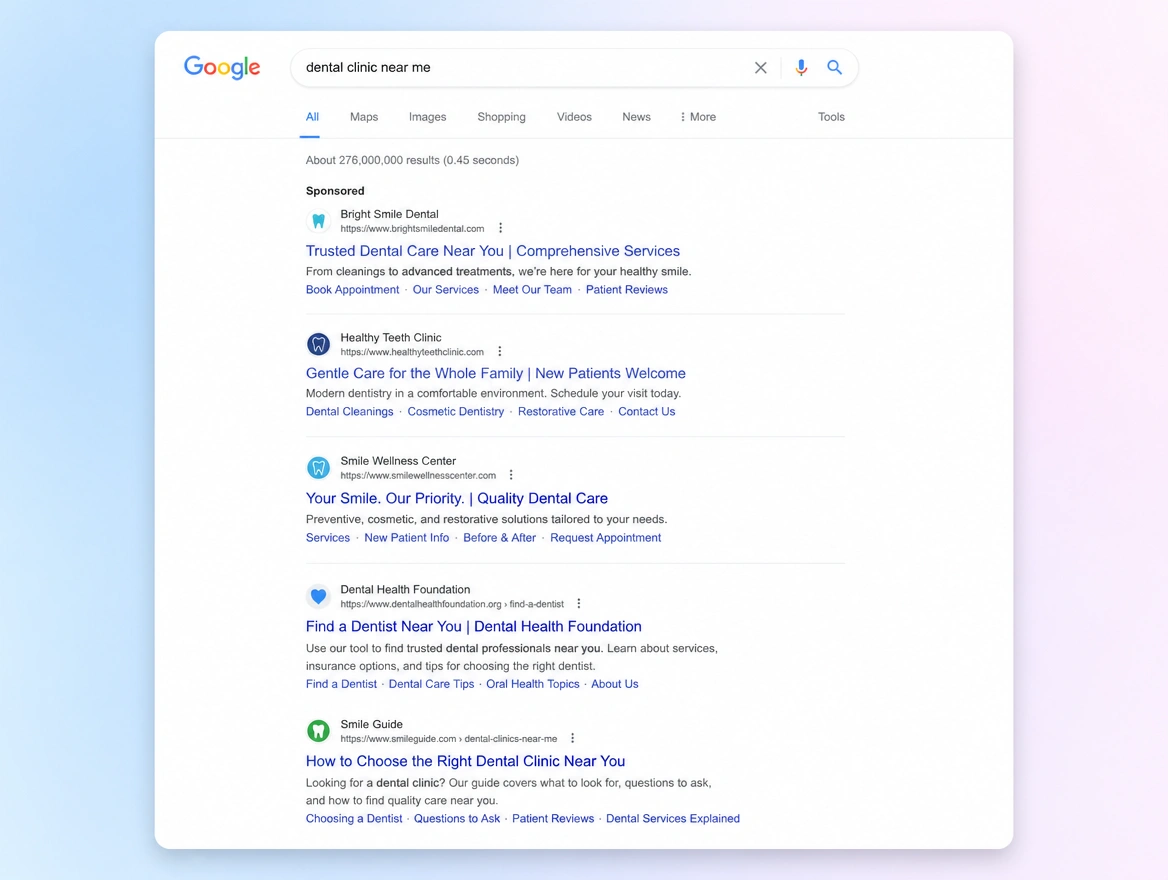1168x880 pixels.
Task: Open Find a Dentist Near You headline
Action: pos(473,627)
